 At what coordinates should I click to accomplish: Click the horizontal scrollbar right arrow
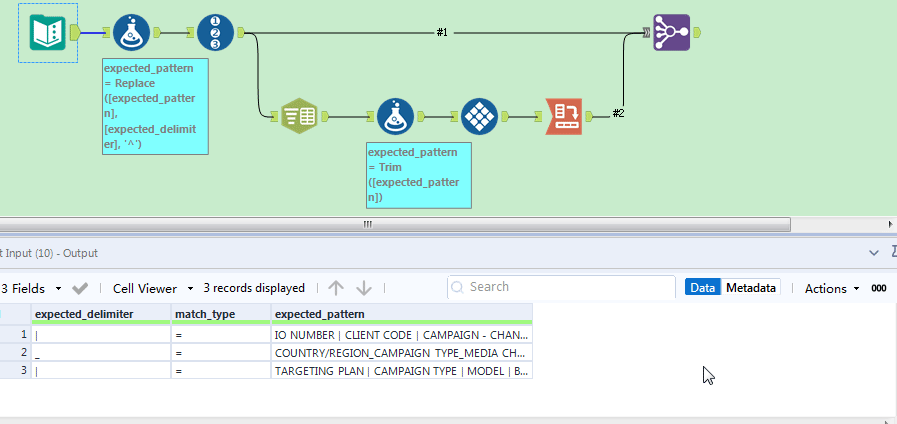(x=891, y=224)
